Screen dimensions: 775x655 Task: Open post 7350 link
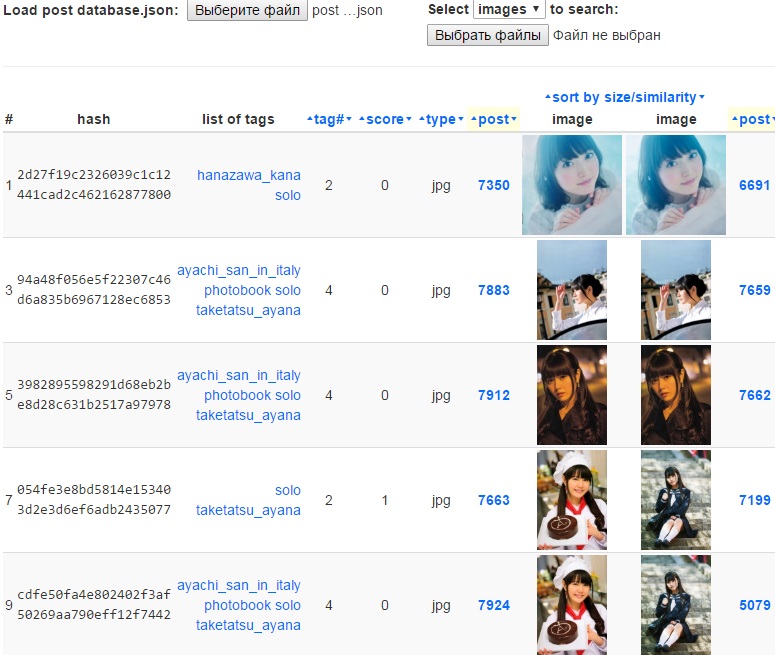click(x=494, y=185)
